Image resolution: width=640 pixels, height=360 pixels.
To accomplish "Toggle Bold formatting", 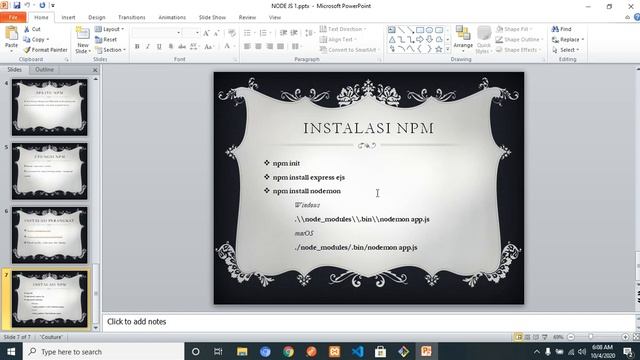I will tap(137, 47).
